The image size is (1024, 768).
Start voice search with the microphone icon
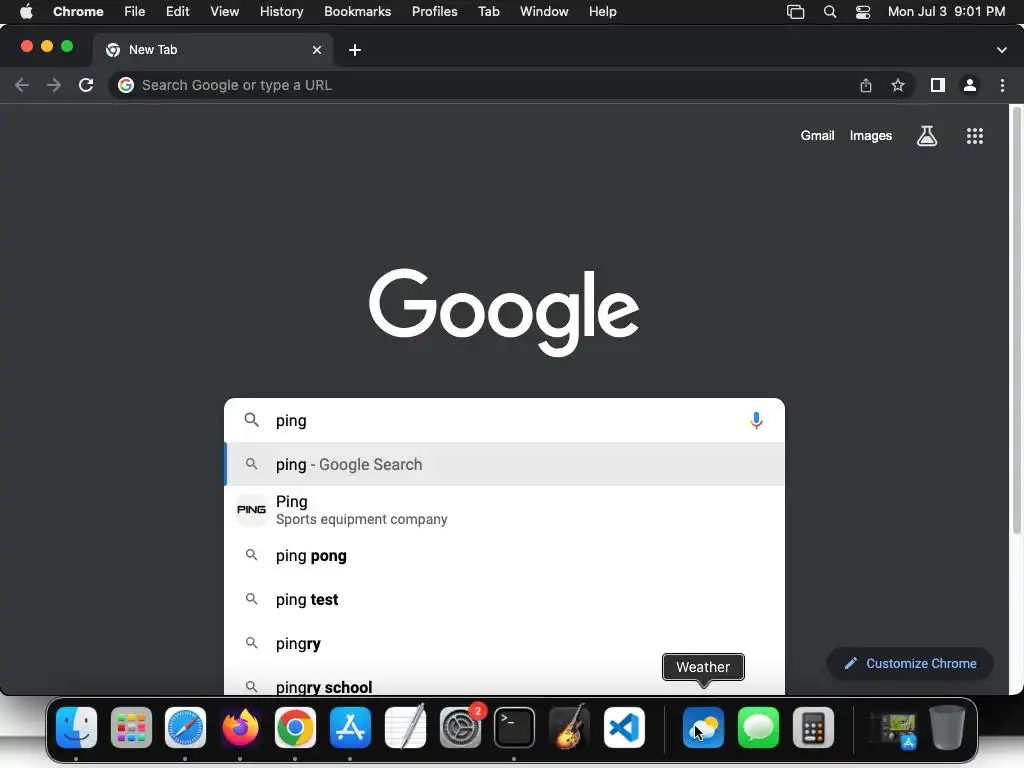coord(756,421)
